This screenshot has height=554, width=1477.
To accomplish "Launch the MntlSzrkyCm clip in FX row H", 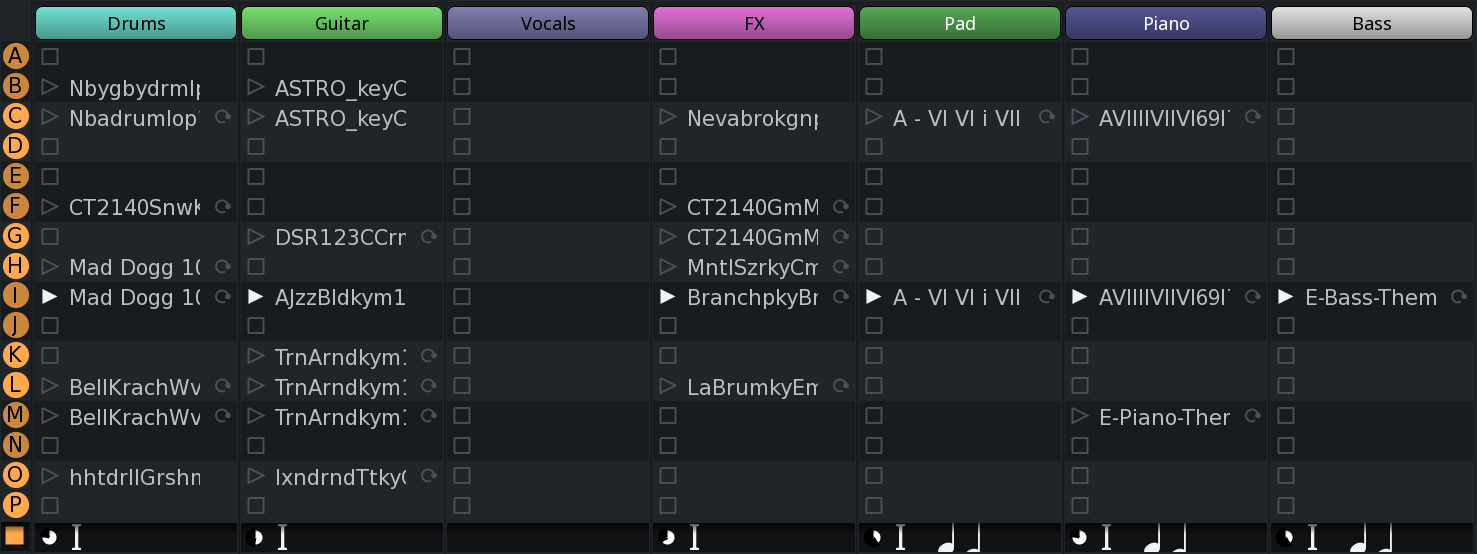I will pyautogui.click(x=668, y=267).
